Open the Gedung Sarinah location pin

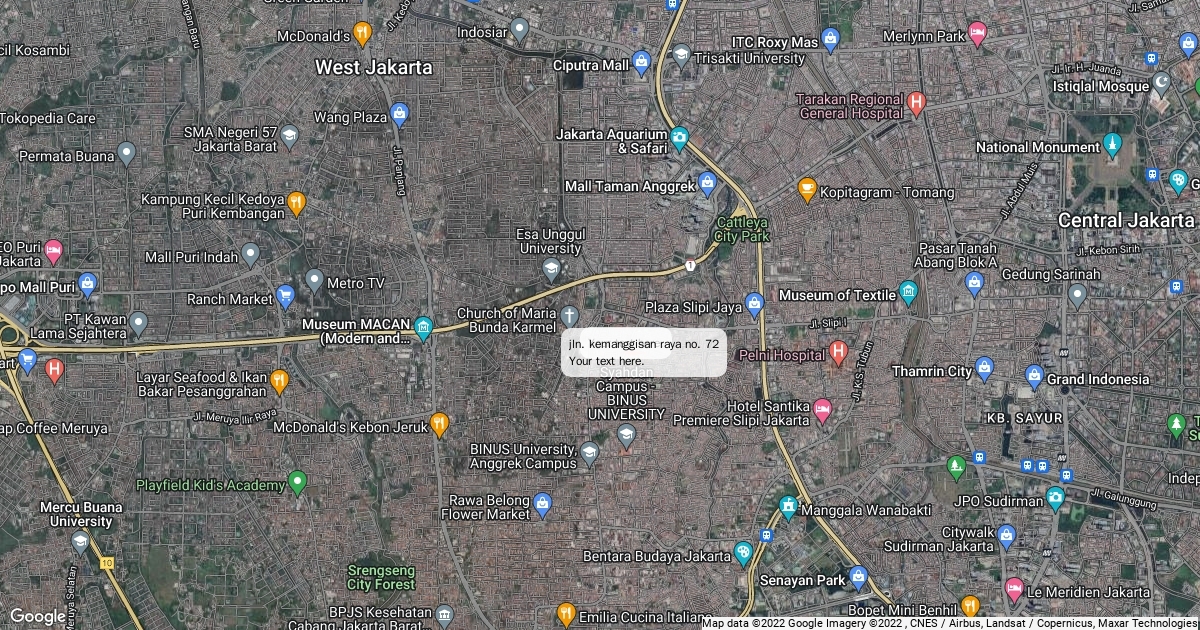point(1077,296)
